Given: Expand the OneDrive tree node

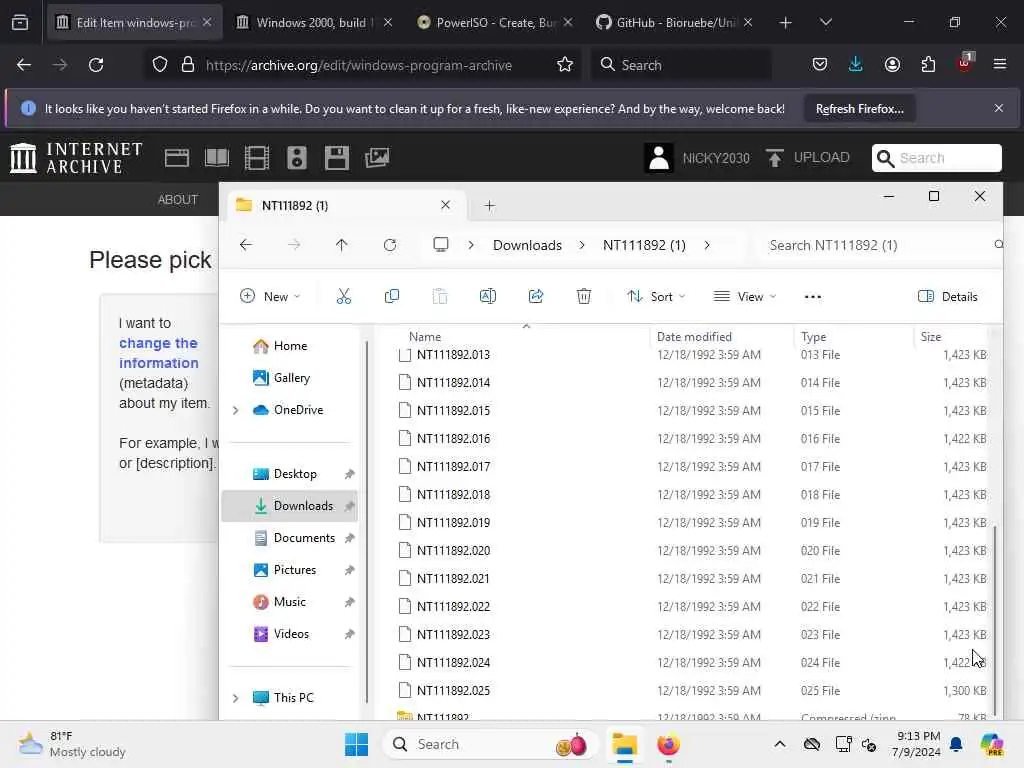Looking at the screenshot, I should [236, 410].
